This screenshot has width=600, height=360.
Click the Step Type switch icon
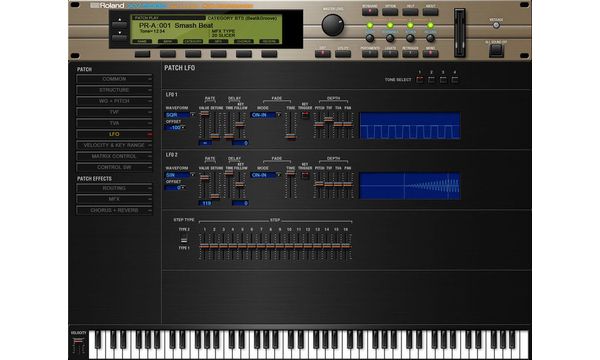(184, 239)
